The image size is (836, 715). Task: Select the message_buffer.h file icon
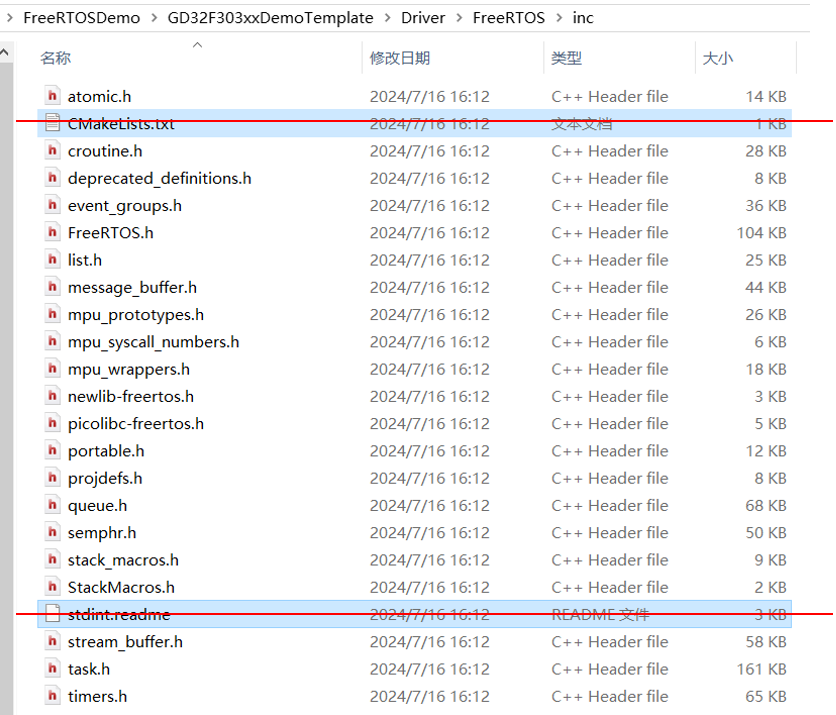click(x=52, y=287)
